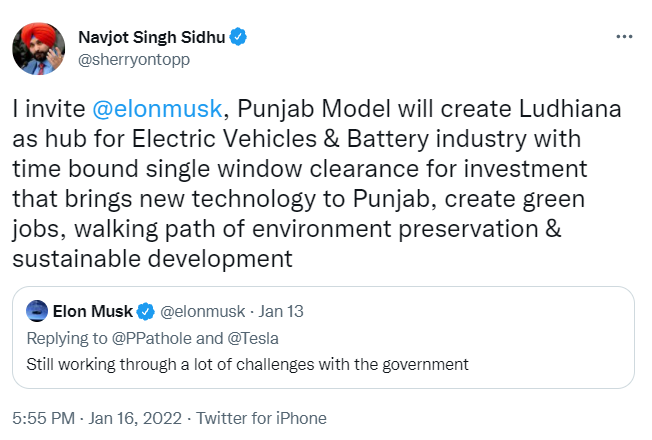The image size is (652, 440).
Task: Click Navjot Singh Sidhu's profile picture
Action: coord(39,47)
